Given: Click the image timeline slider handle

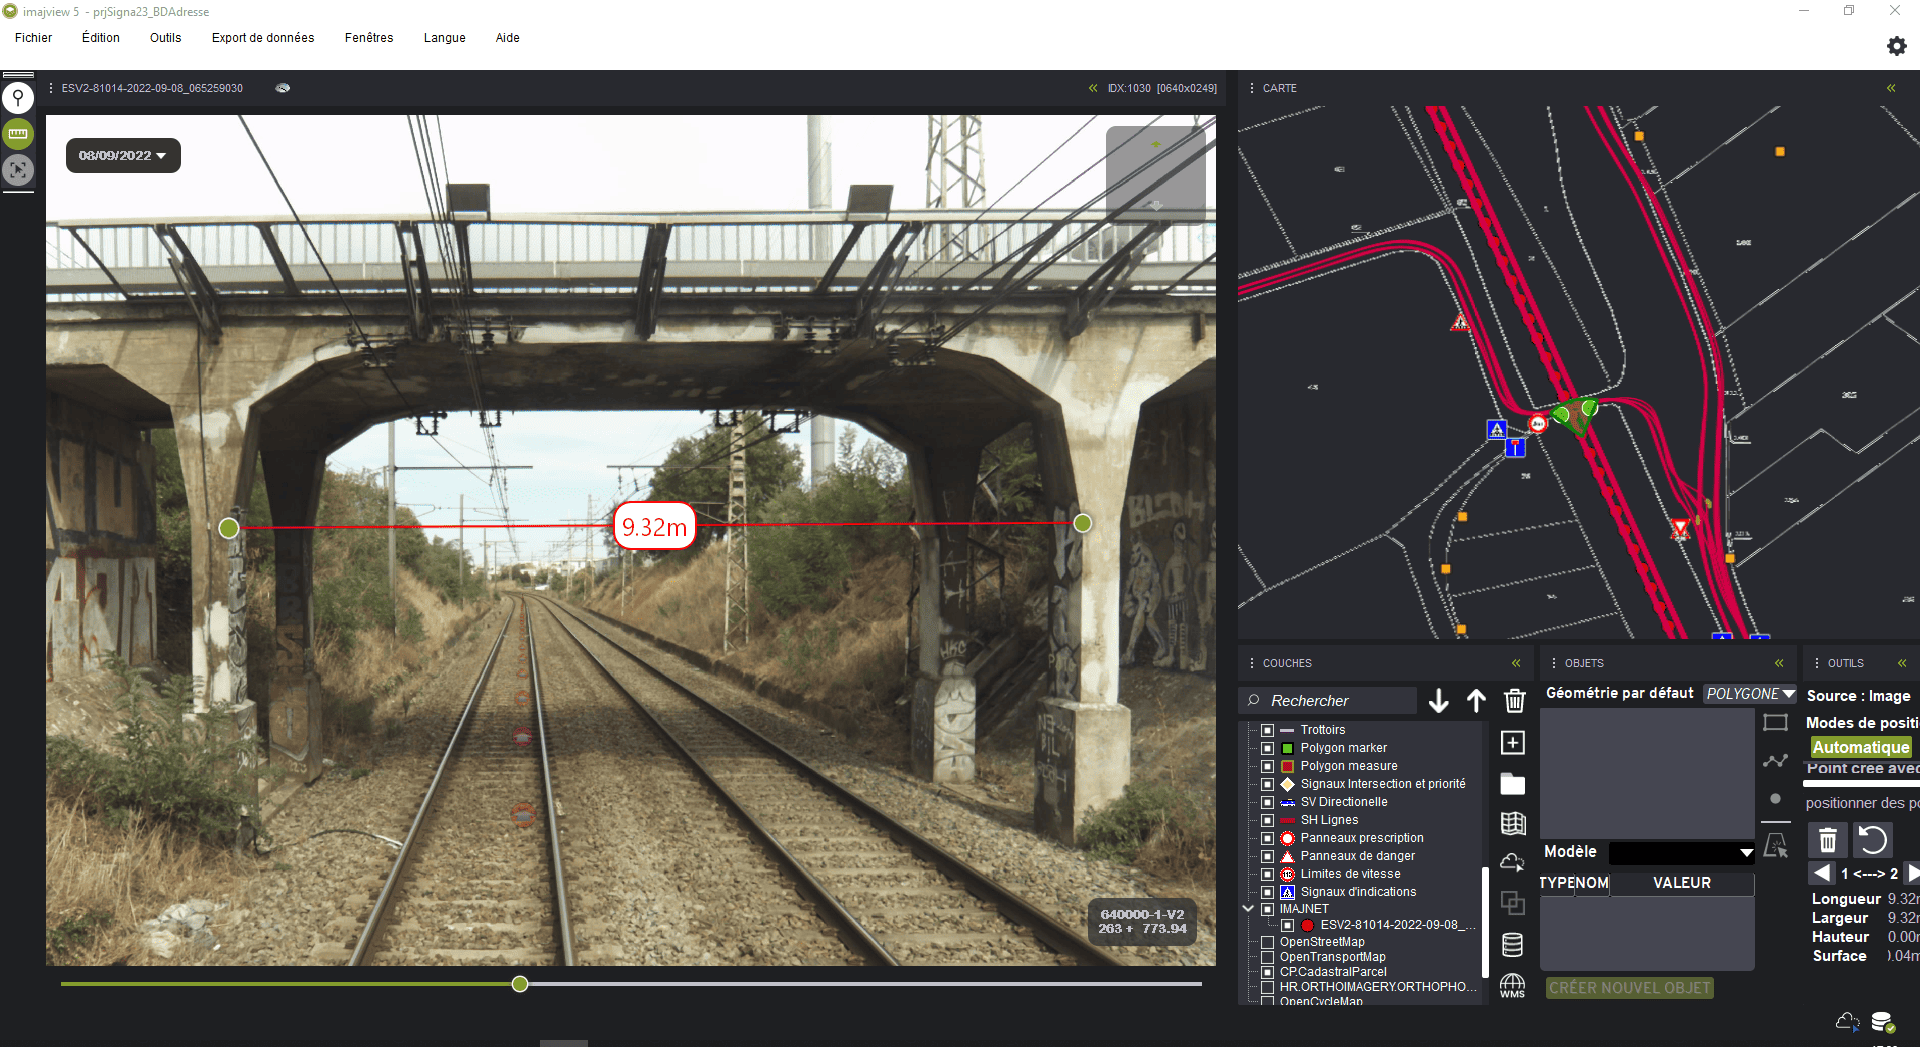Looking at the screenshot, I should point(520,984).
